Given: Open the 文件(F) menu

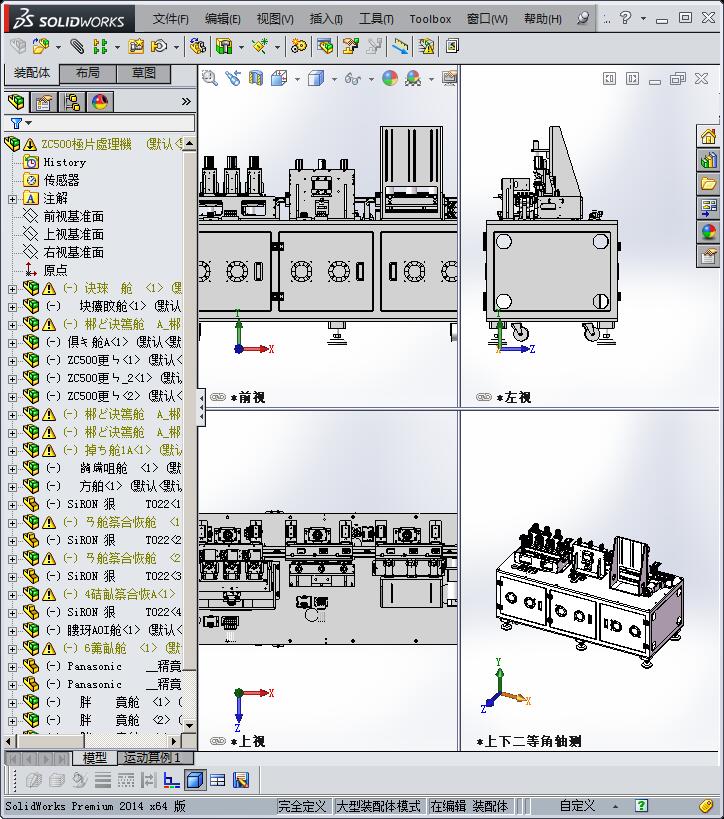Looking at the screenshot, I should (170, 19).
